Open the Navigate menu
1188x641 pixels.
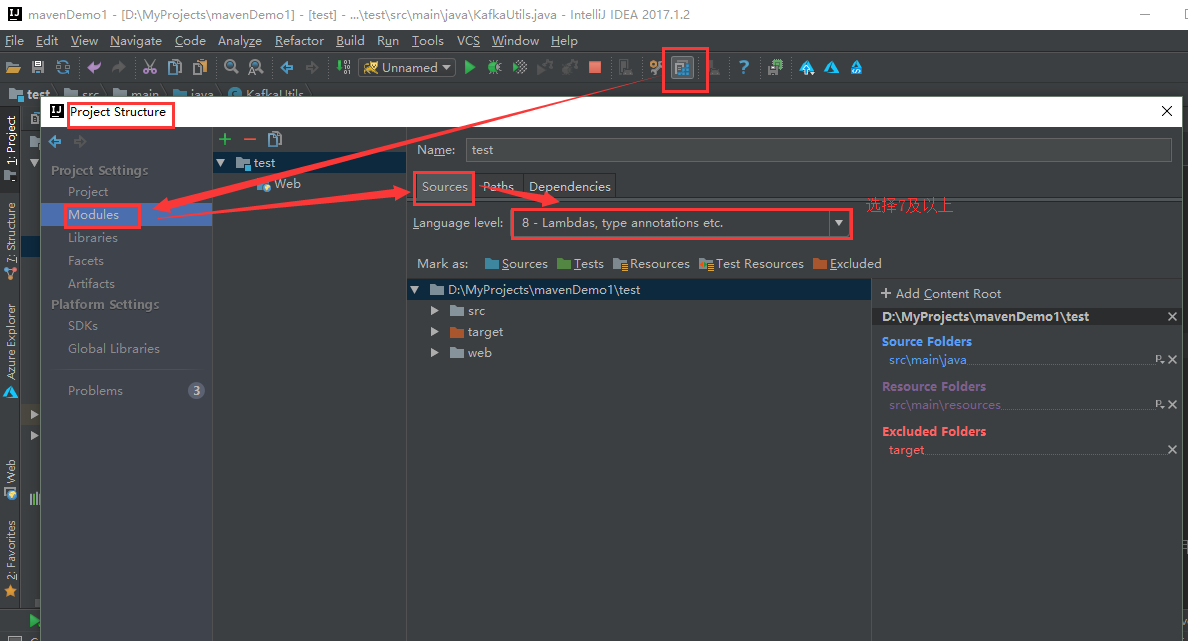[136, 41]
